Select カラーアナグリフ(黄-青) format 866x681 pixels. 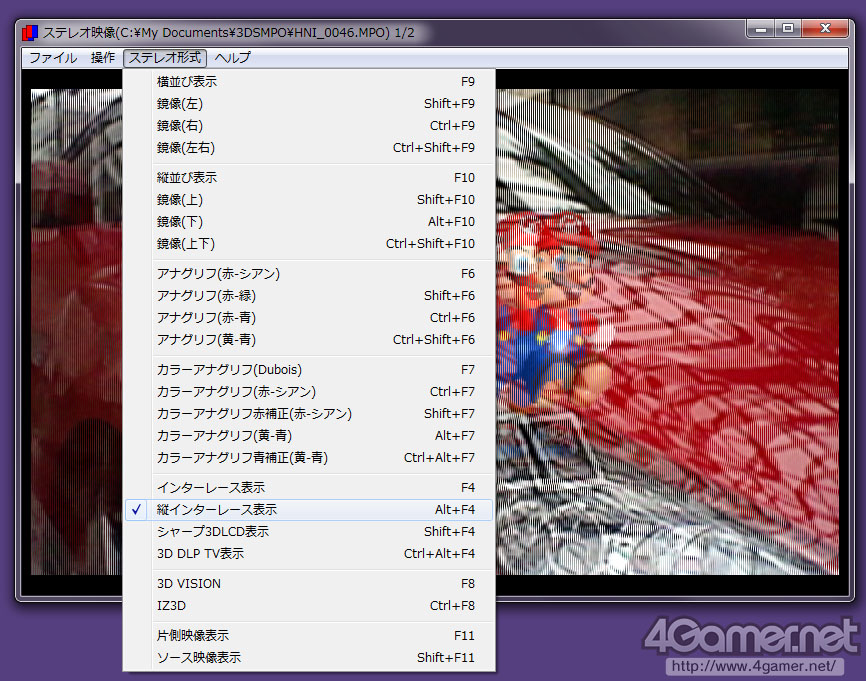coord(309,436)
